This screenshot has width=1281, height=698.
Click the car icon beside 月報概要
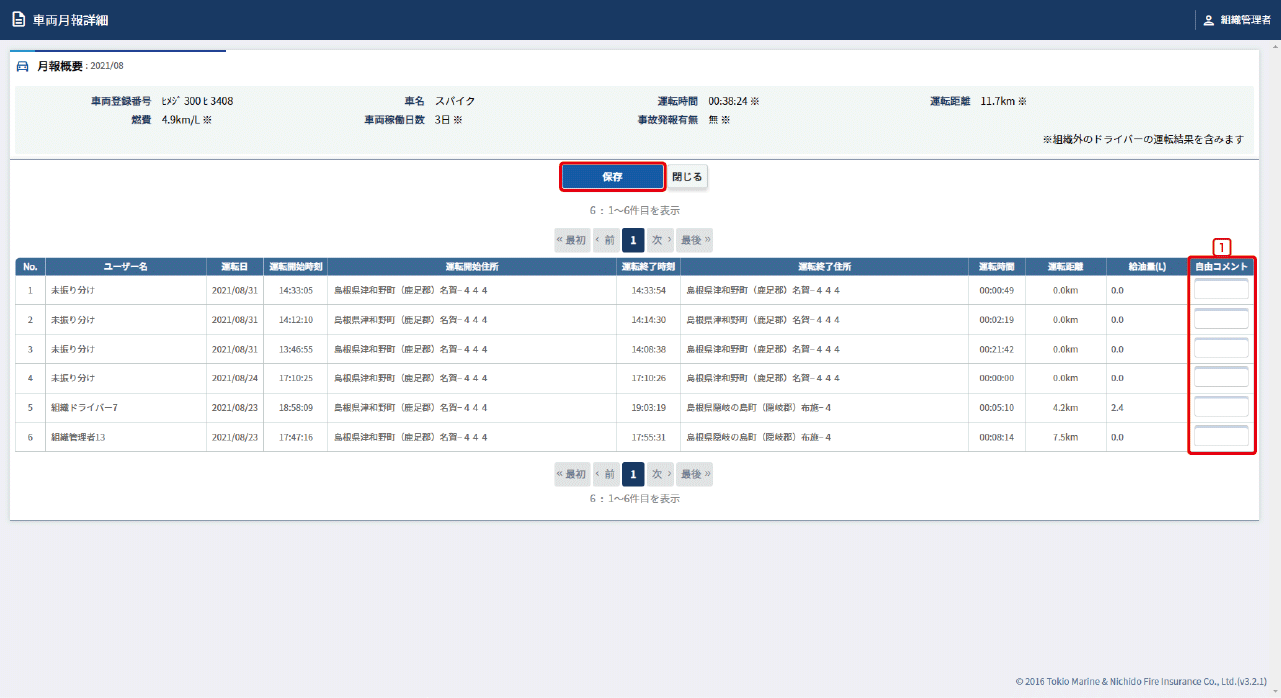[x=23, y=66]
